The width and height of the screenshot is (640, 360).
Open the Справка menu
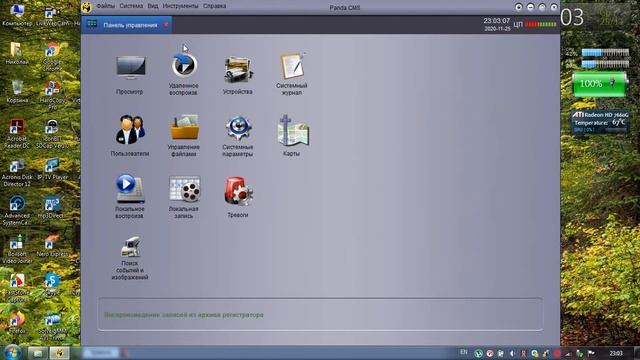(x=214, y=6)
